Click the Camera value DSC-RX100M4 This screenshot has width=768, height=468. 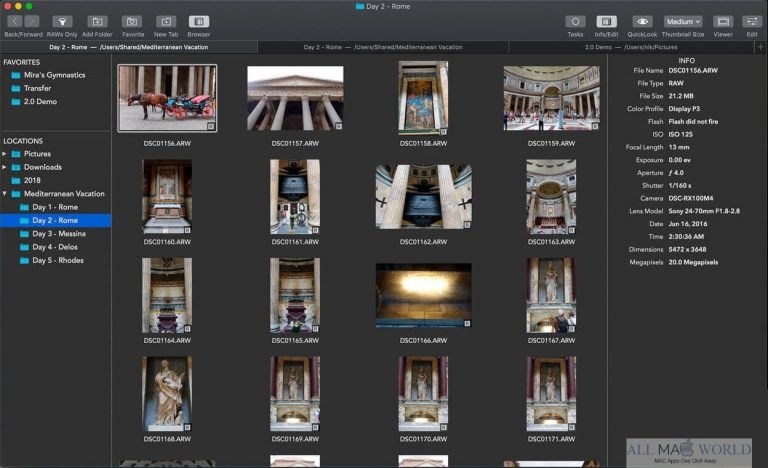(691, 198)
